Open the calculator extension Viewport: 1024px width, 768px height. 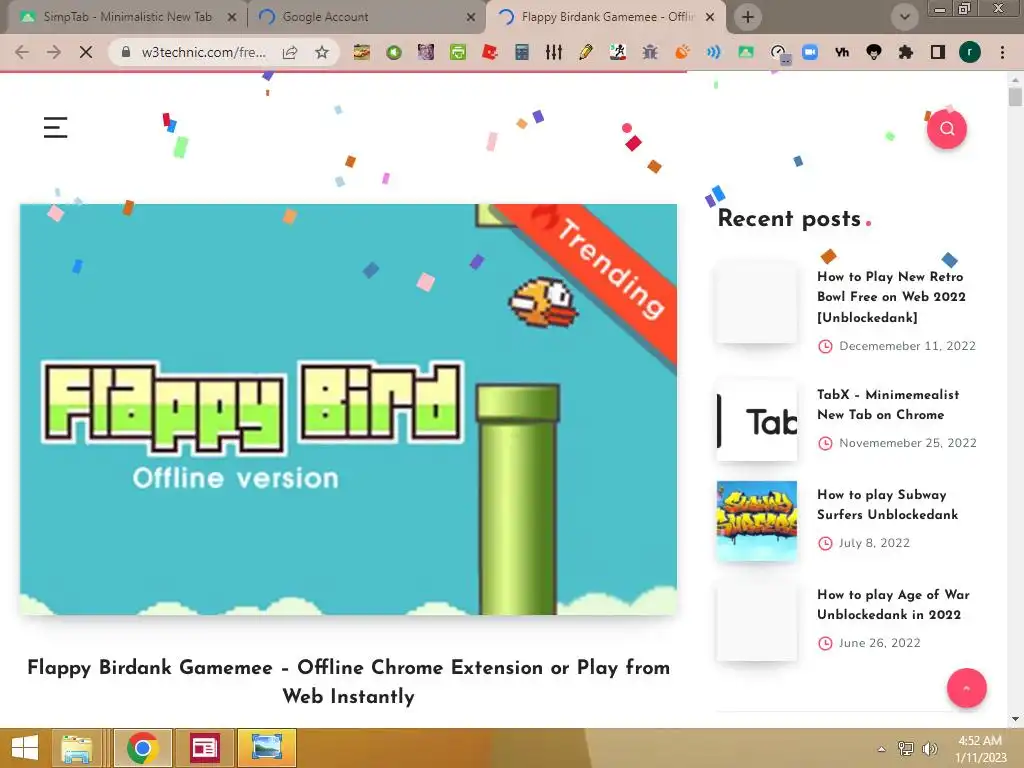click(x=521, y=52)
